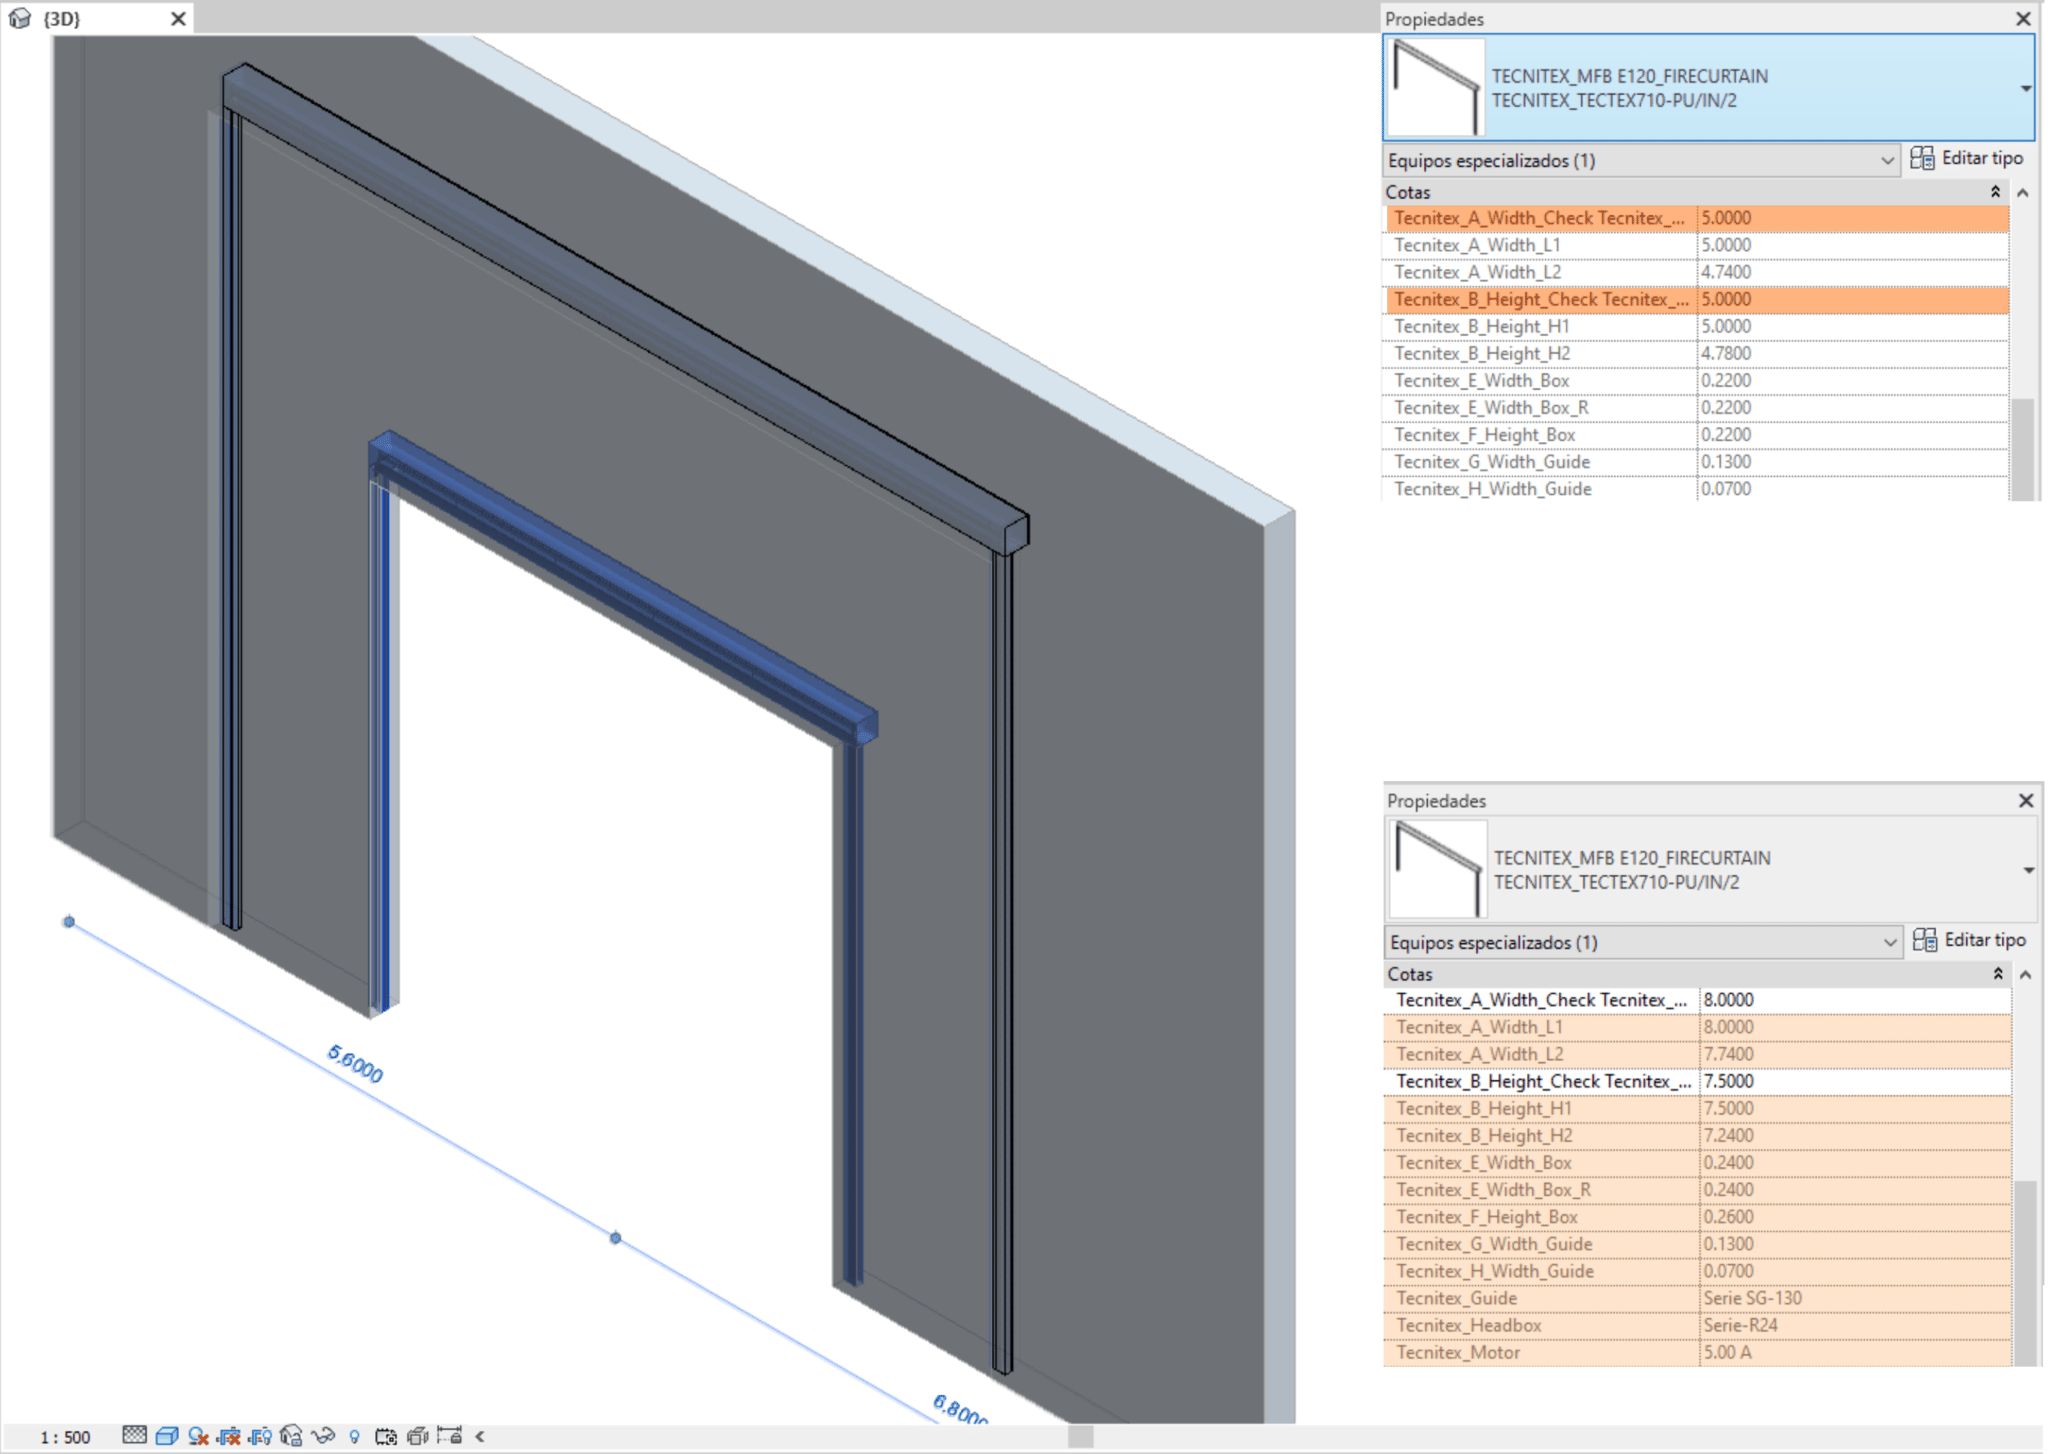
Task: Toggle shadows off icon in view bar
Action: [198, 1436]
